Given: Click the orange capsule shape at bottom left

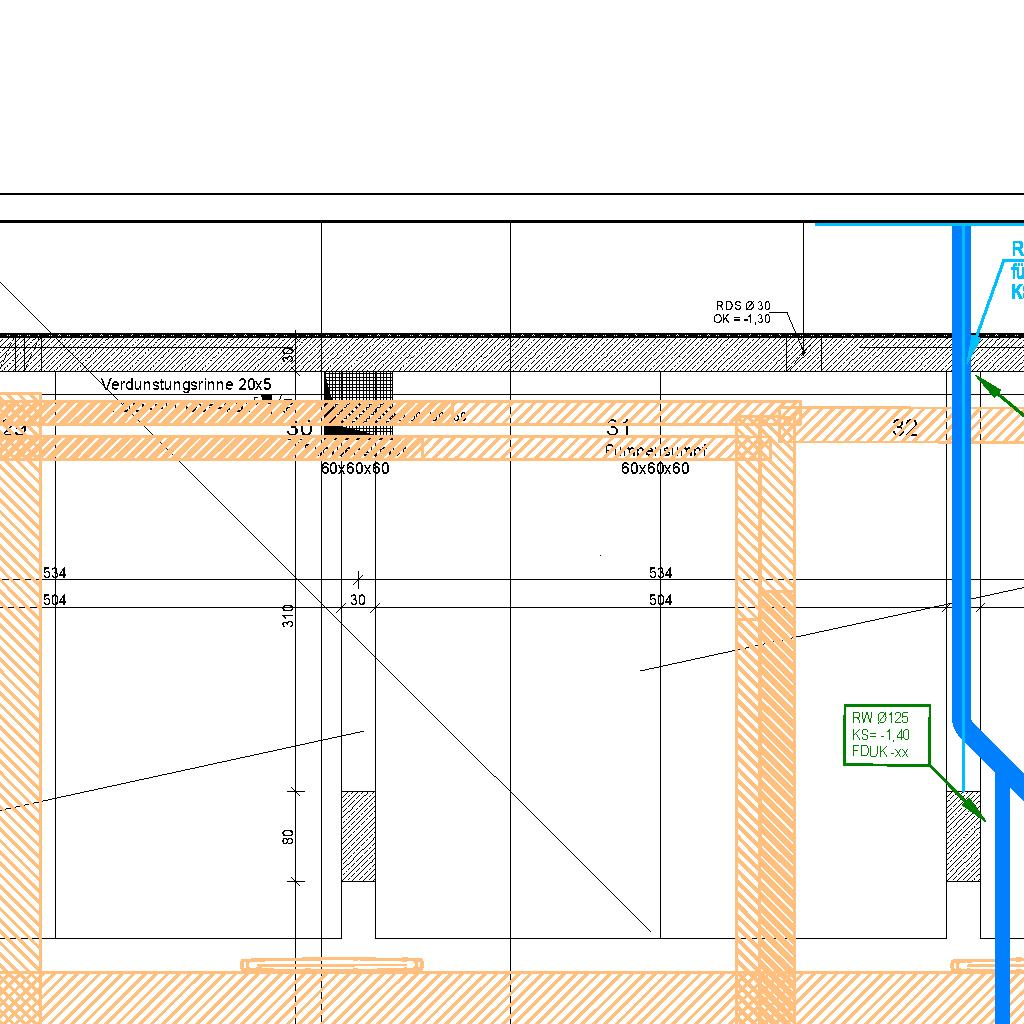Looking at the screenshot, I should click(x=331, y=965).
